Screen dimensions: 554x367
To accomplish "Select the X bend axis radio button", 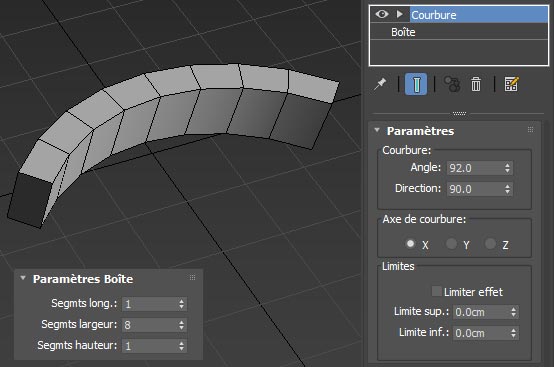I will tap(410, 244).
